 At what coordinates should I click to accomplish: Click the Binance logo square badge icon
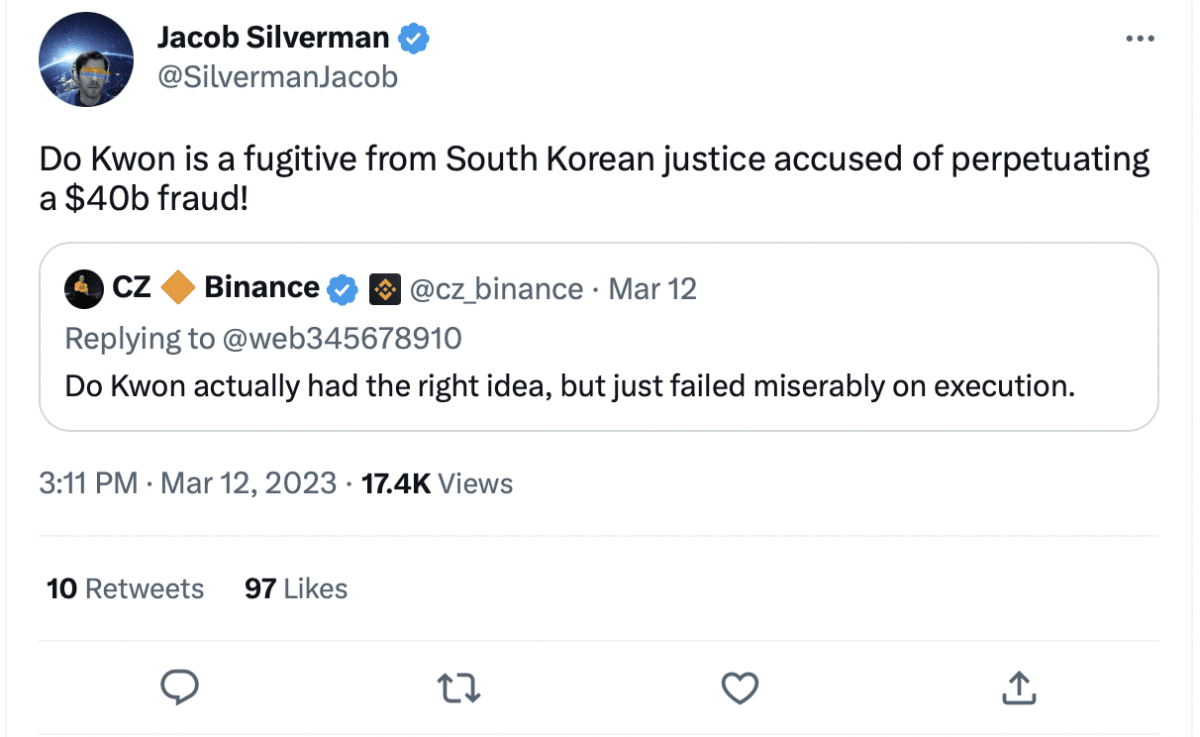[385, 290]
